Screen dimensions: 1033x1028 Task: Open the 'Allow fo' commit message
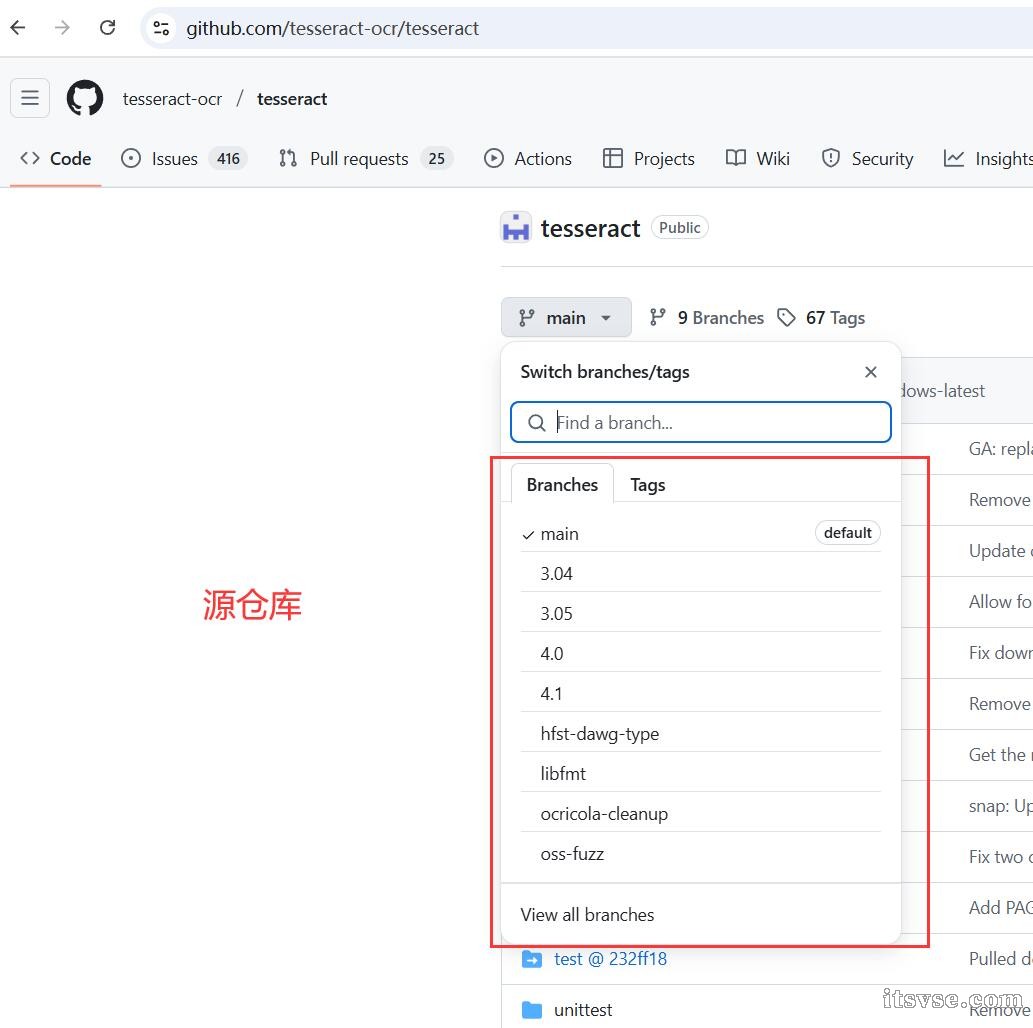(x=1000, y=602)
